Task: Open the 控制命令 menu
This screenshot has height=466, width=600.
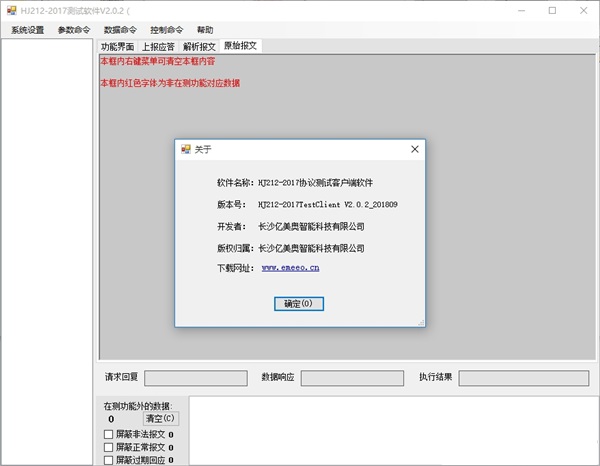Action: tap(166, 30)
